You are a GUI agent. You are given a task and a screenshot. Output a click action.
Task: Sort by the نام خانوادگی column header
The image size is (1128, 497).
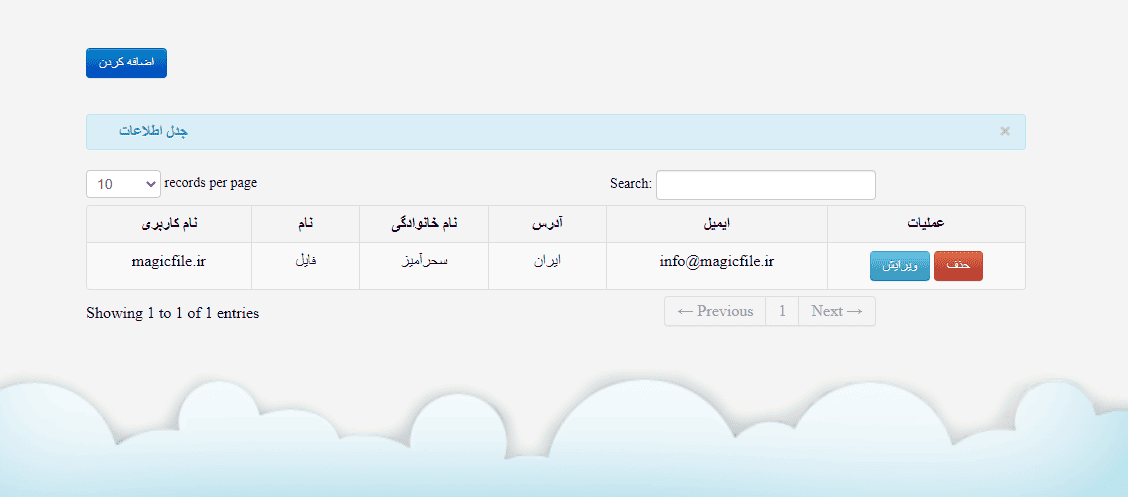[424, 224]
